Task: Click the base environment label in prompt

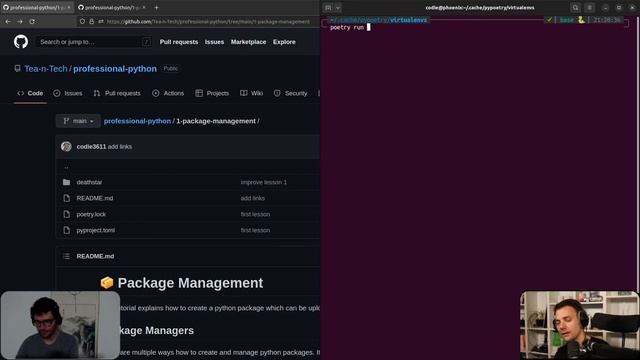Action: (567, 20)
